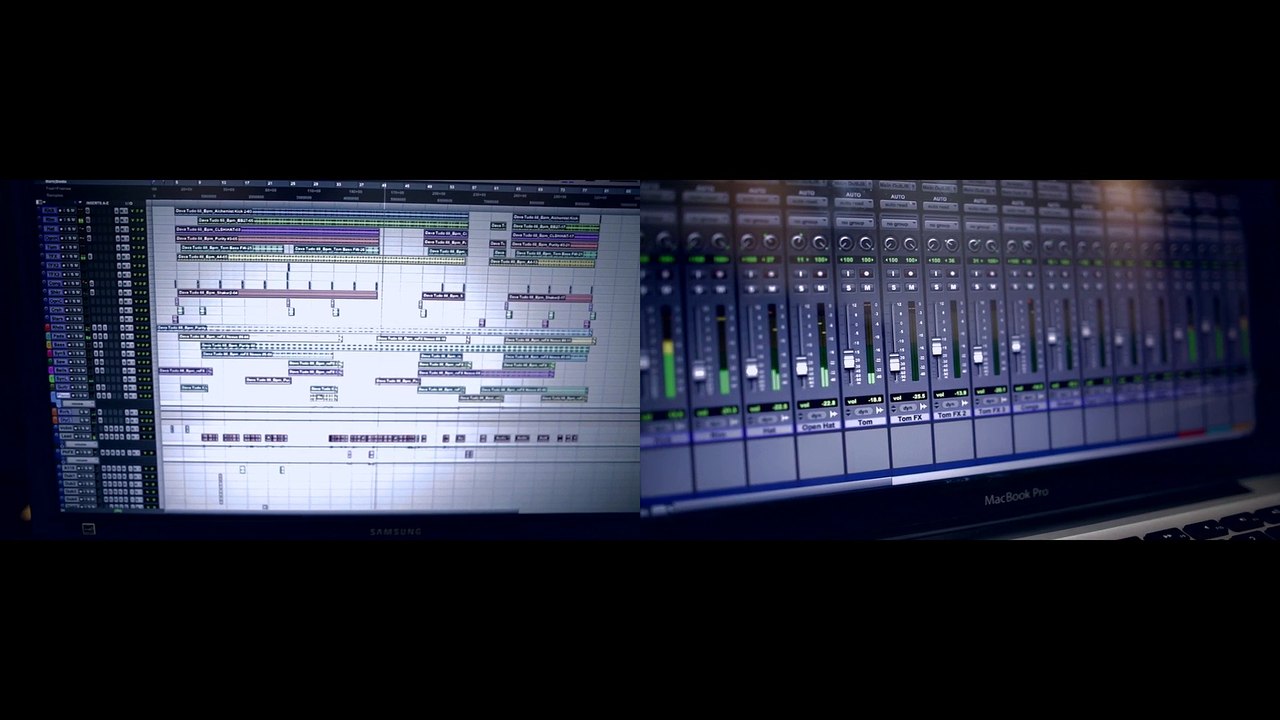Arm record on the Tom FX channel
This screenshot has width=1280, height=720.
(911, 273)
